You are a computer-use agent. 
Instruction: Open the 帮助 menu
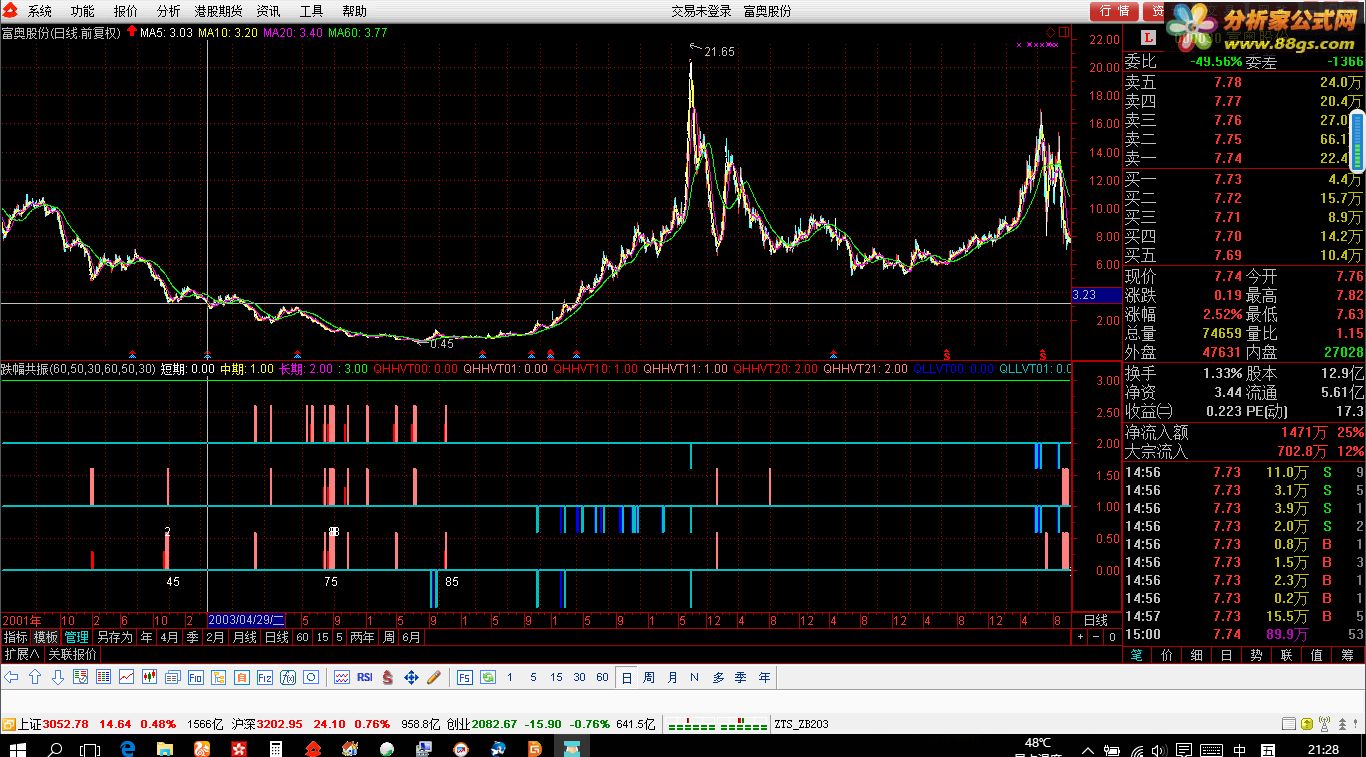(x=354, y=11)
